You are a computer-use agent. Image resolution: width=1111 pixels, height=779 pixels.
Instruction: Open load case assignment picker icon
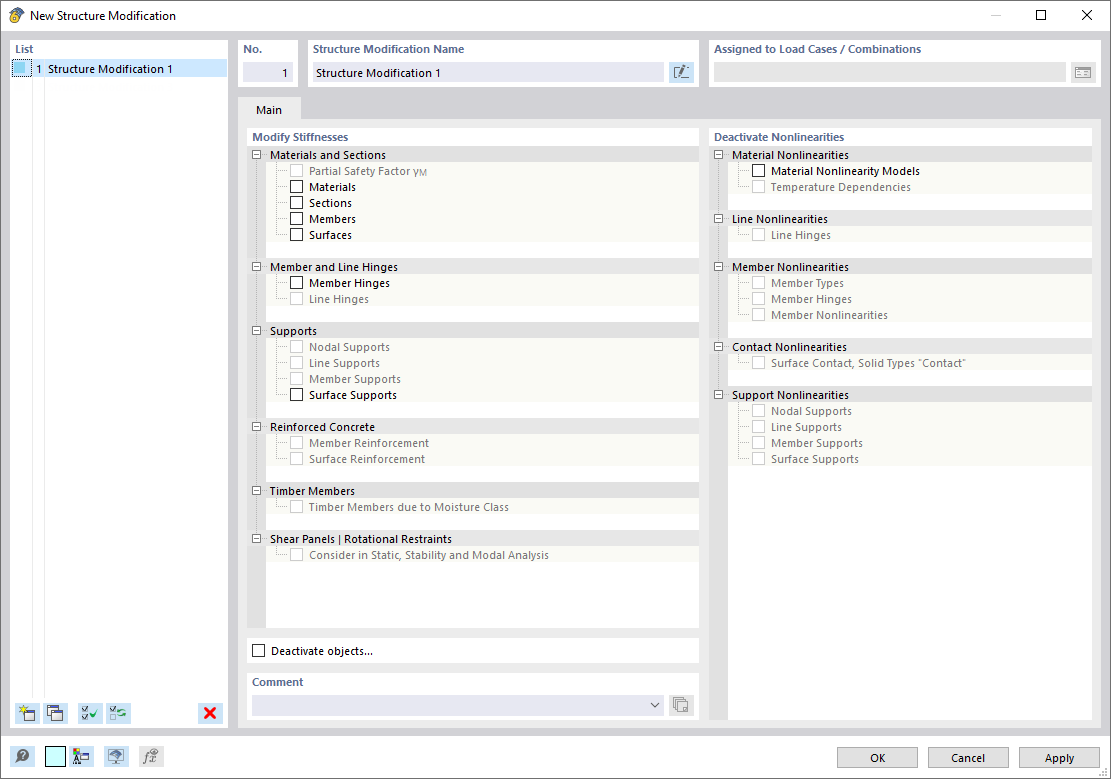pyautogui.click(x=1083, y=71)
